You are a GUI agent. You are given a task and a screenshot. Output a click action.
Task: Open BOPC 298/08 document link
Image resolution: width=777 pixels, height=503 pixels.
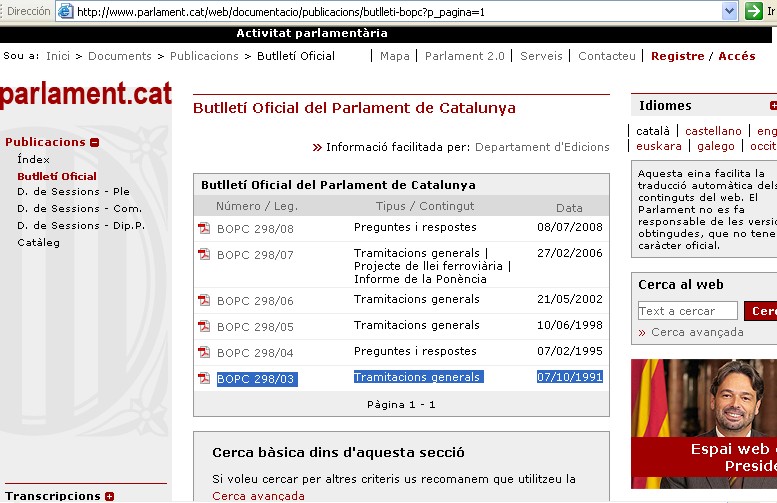coord(255,229)
